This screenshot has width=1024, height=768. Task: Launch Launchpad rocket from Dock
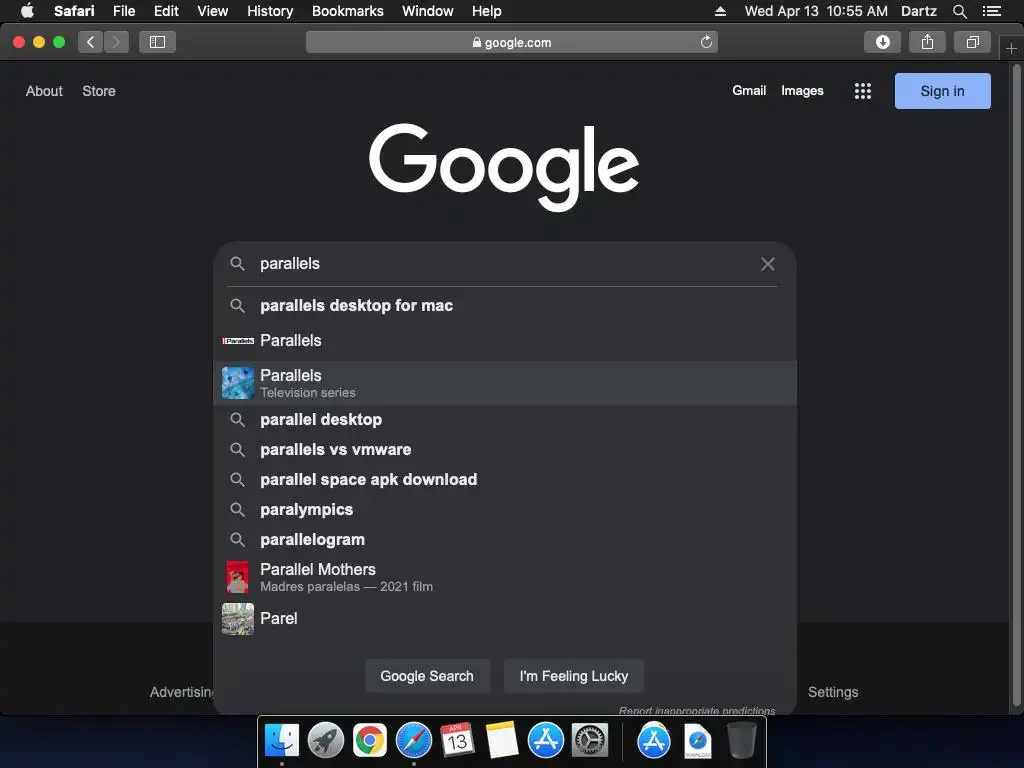326,741
